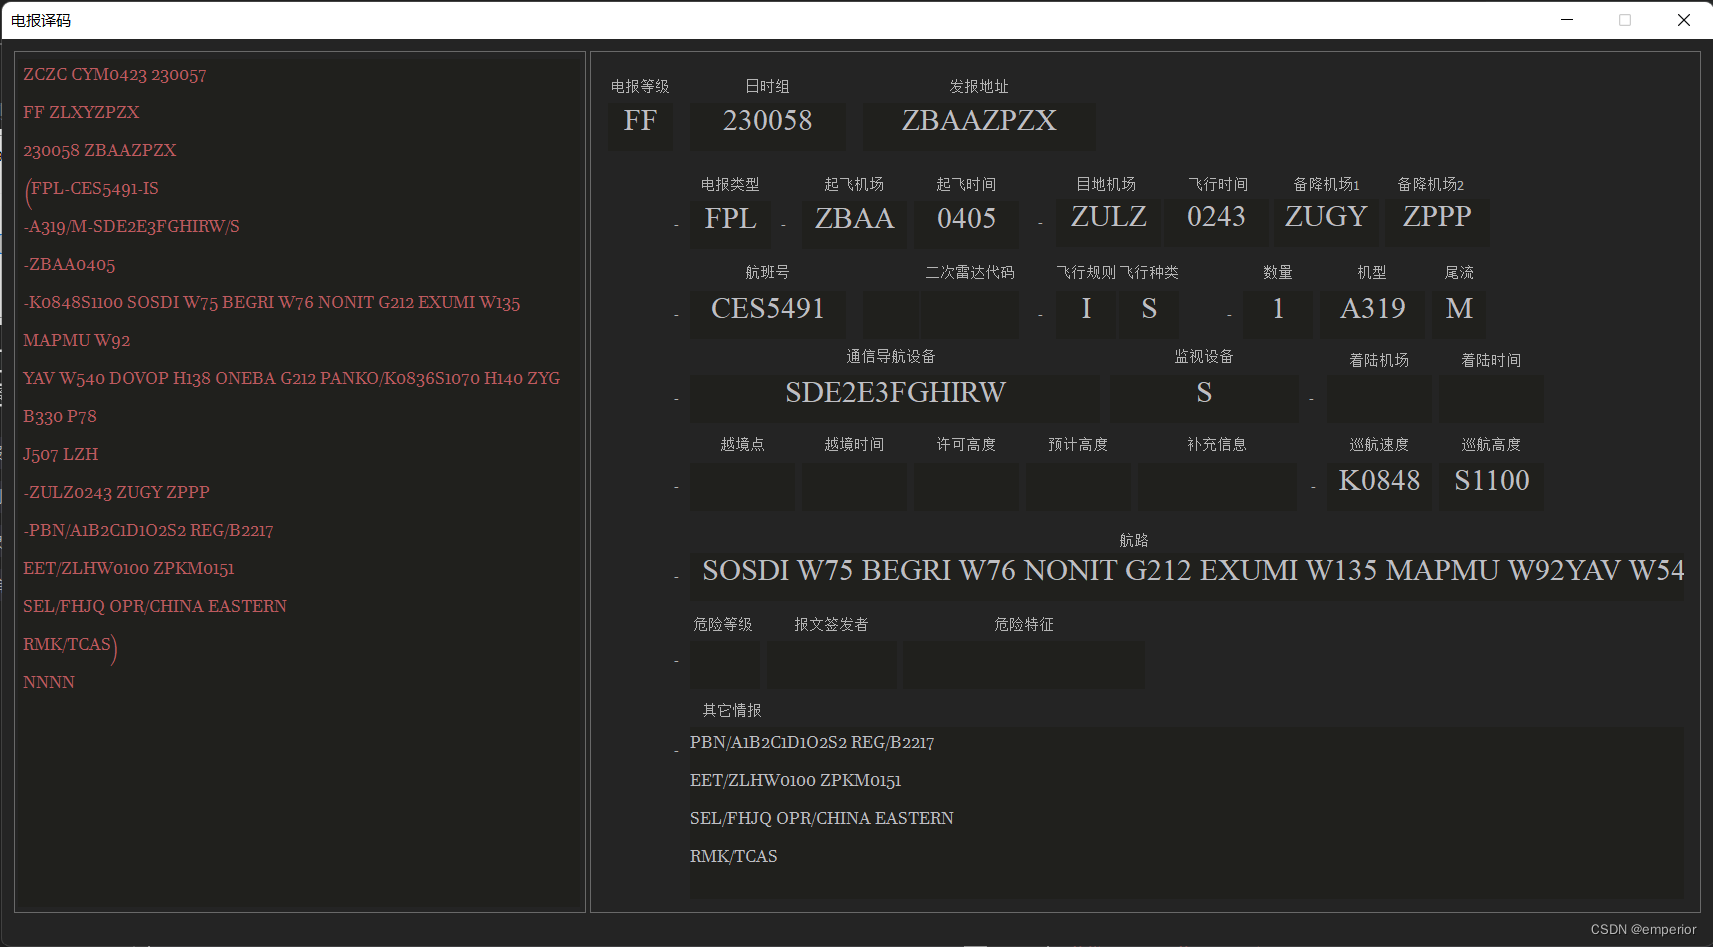
Task: Select the 尾流 field showing M
Action: coord(1458,310)
